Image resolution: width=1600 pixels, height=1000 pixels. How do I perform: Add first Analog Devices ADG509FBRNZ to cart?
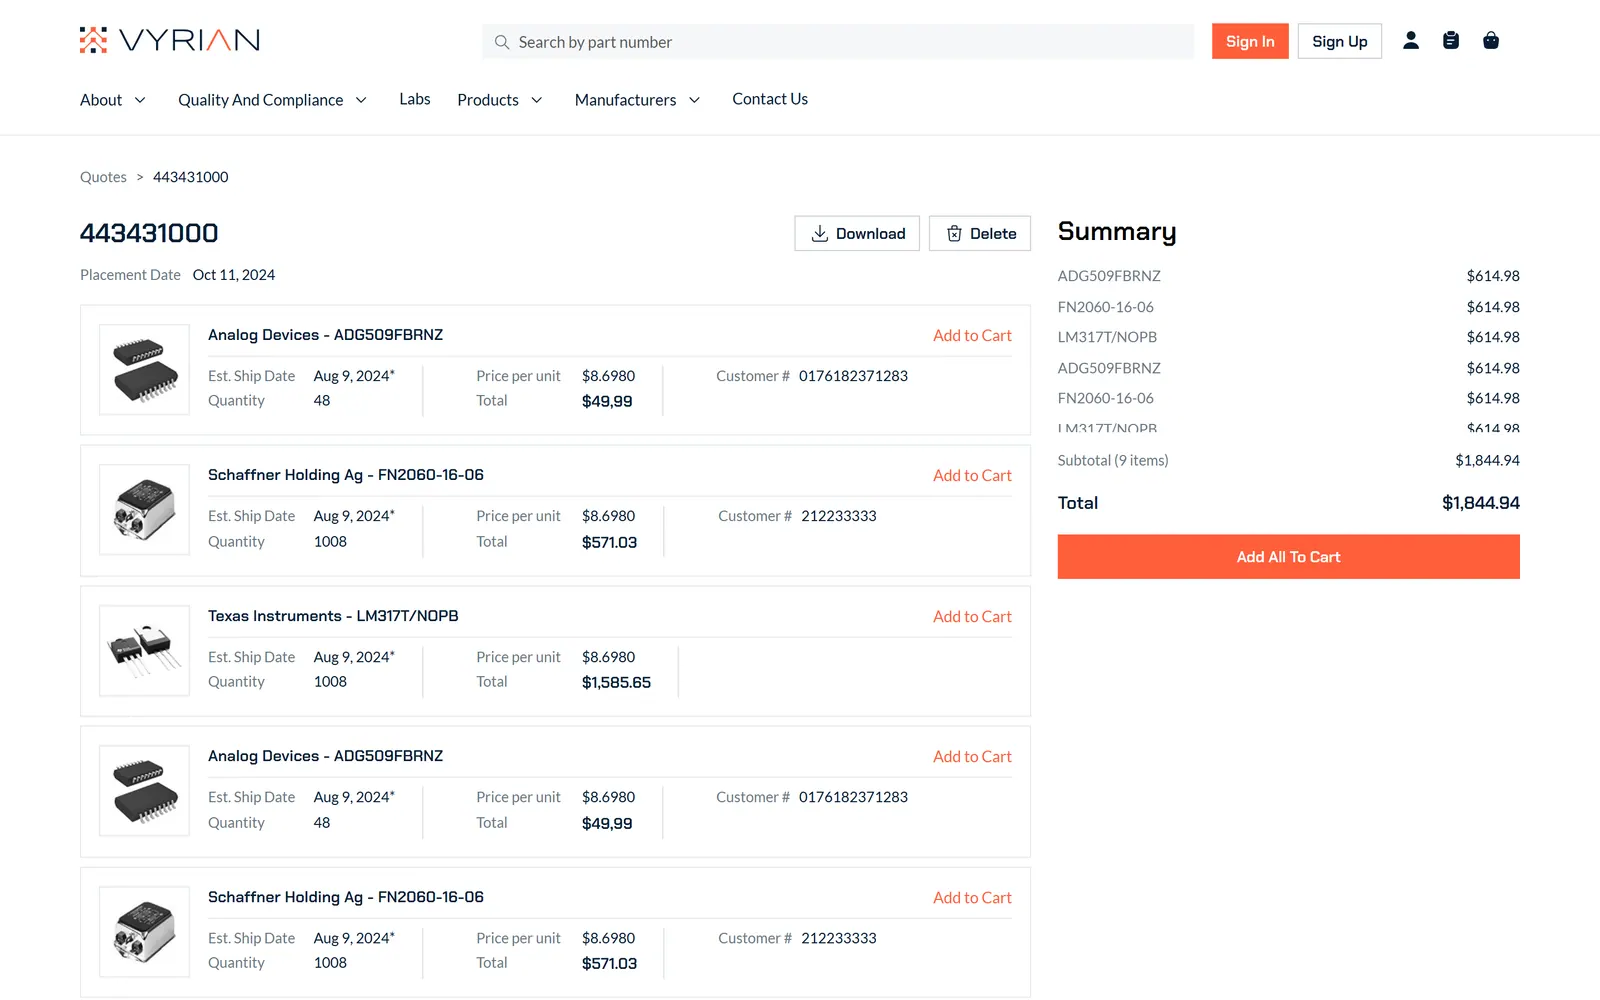point(972,336)
